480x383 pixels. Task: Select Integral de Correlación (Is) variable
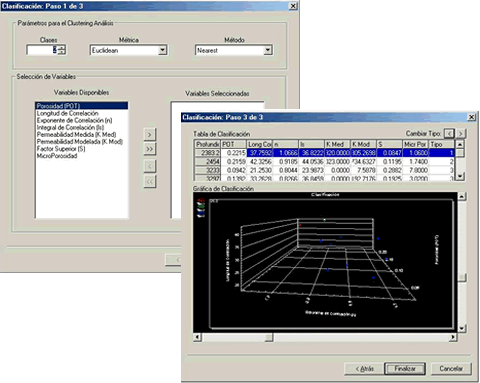pos(70,127)
